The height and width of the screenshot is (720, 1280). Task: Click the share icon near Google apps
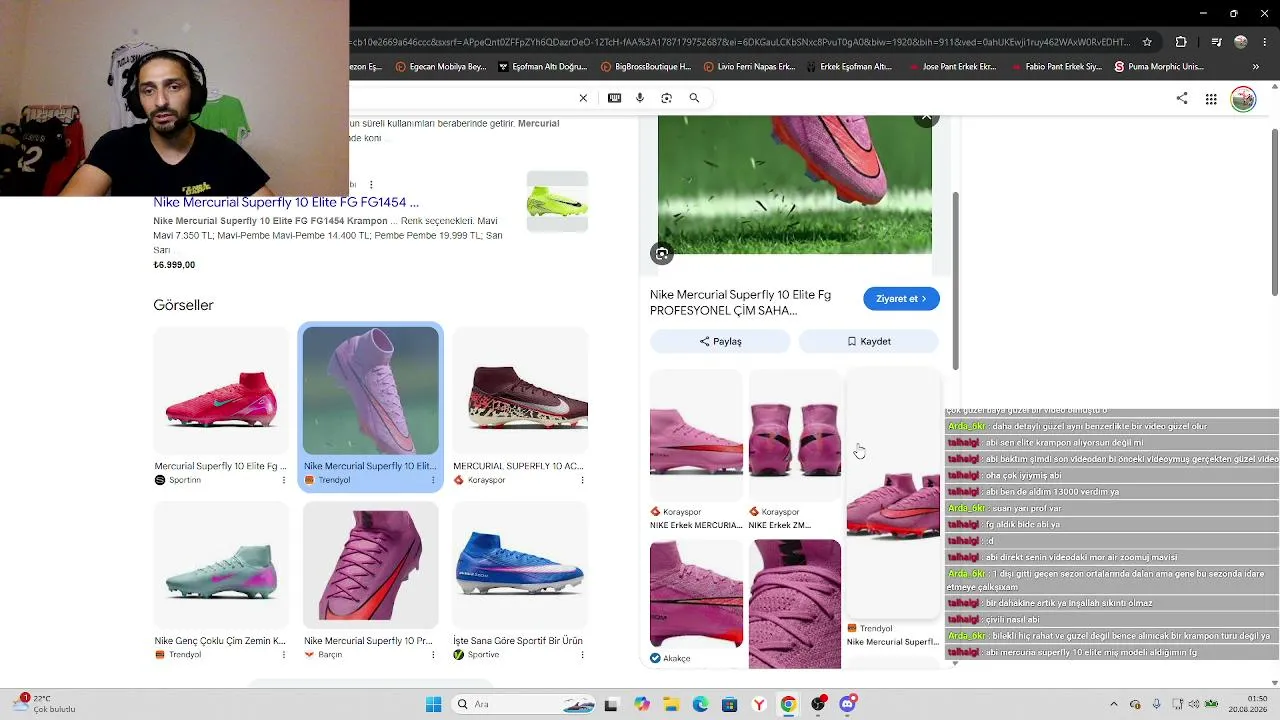(x=1182, y=98)
